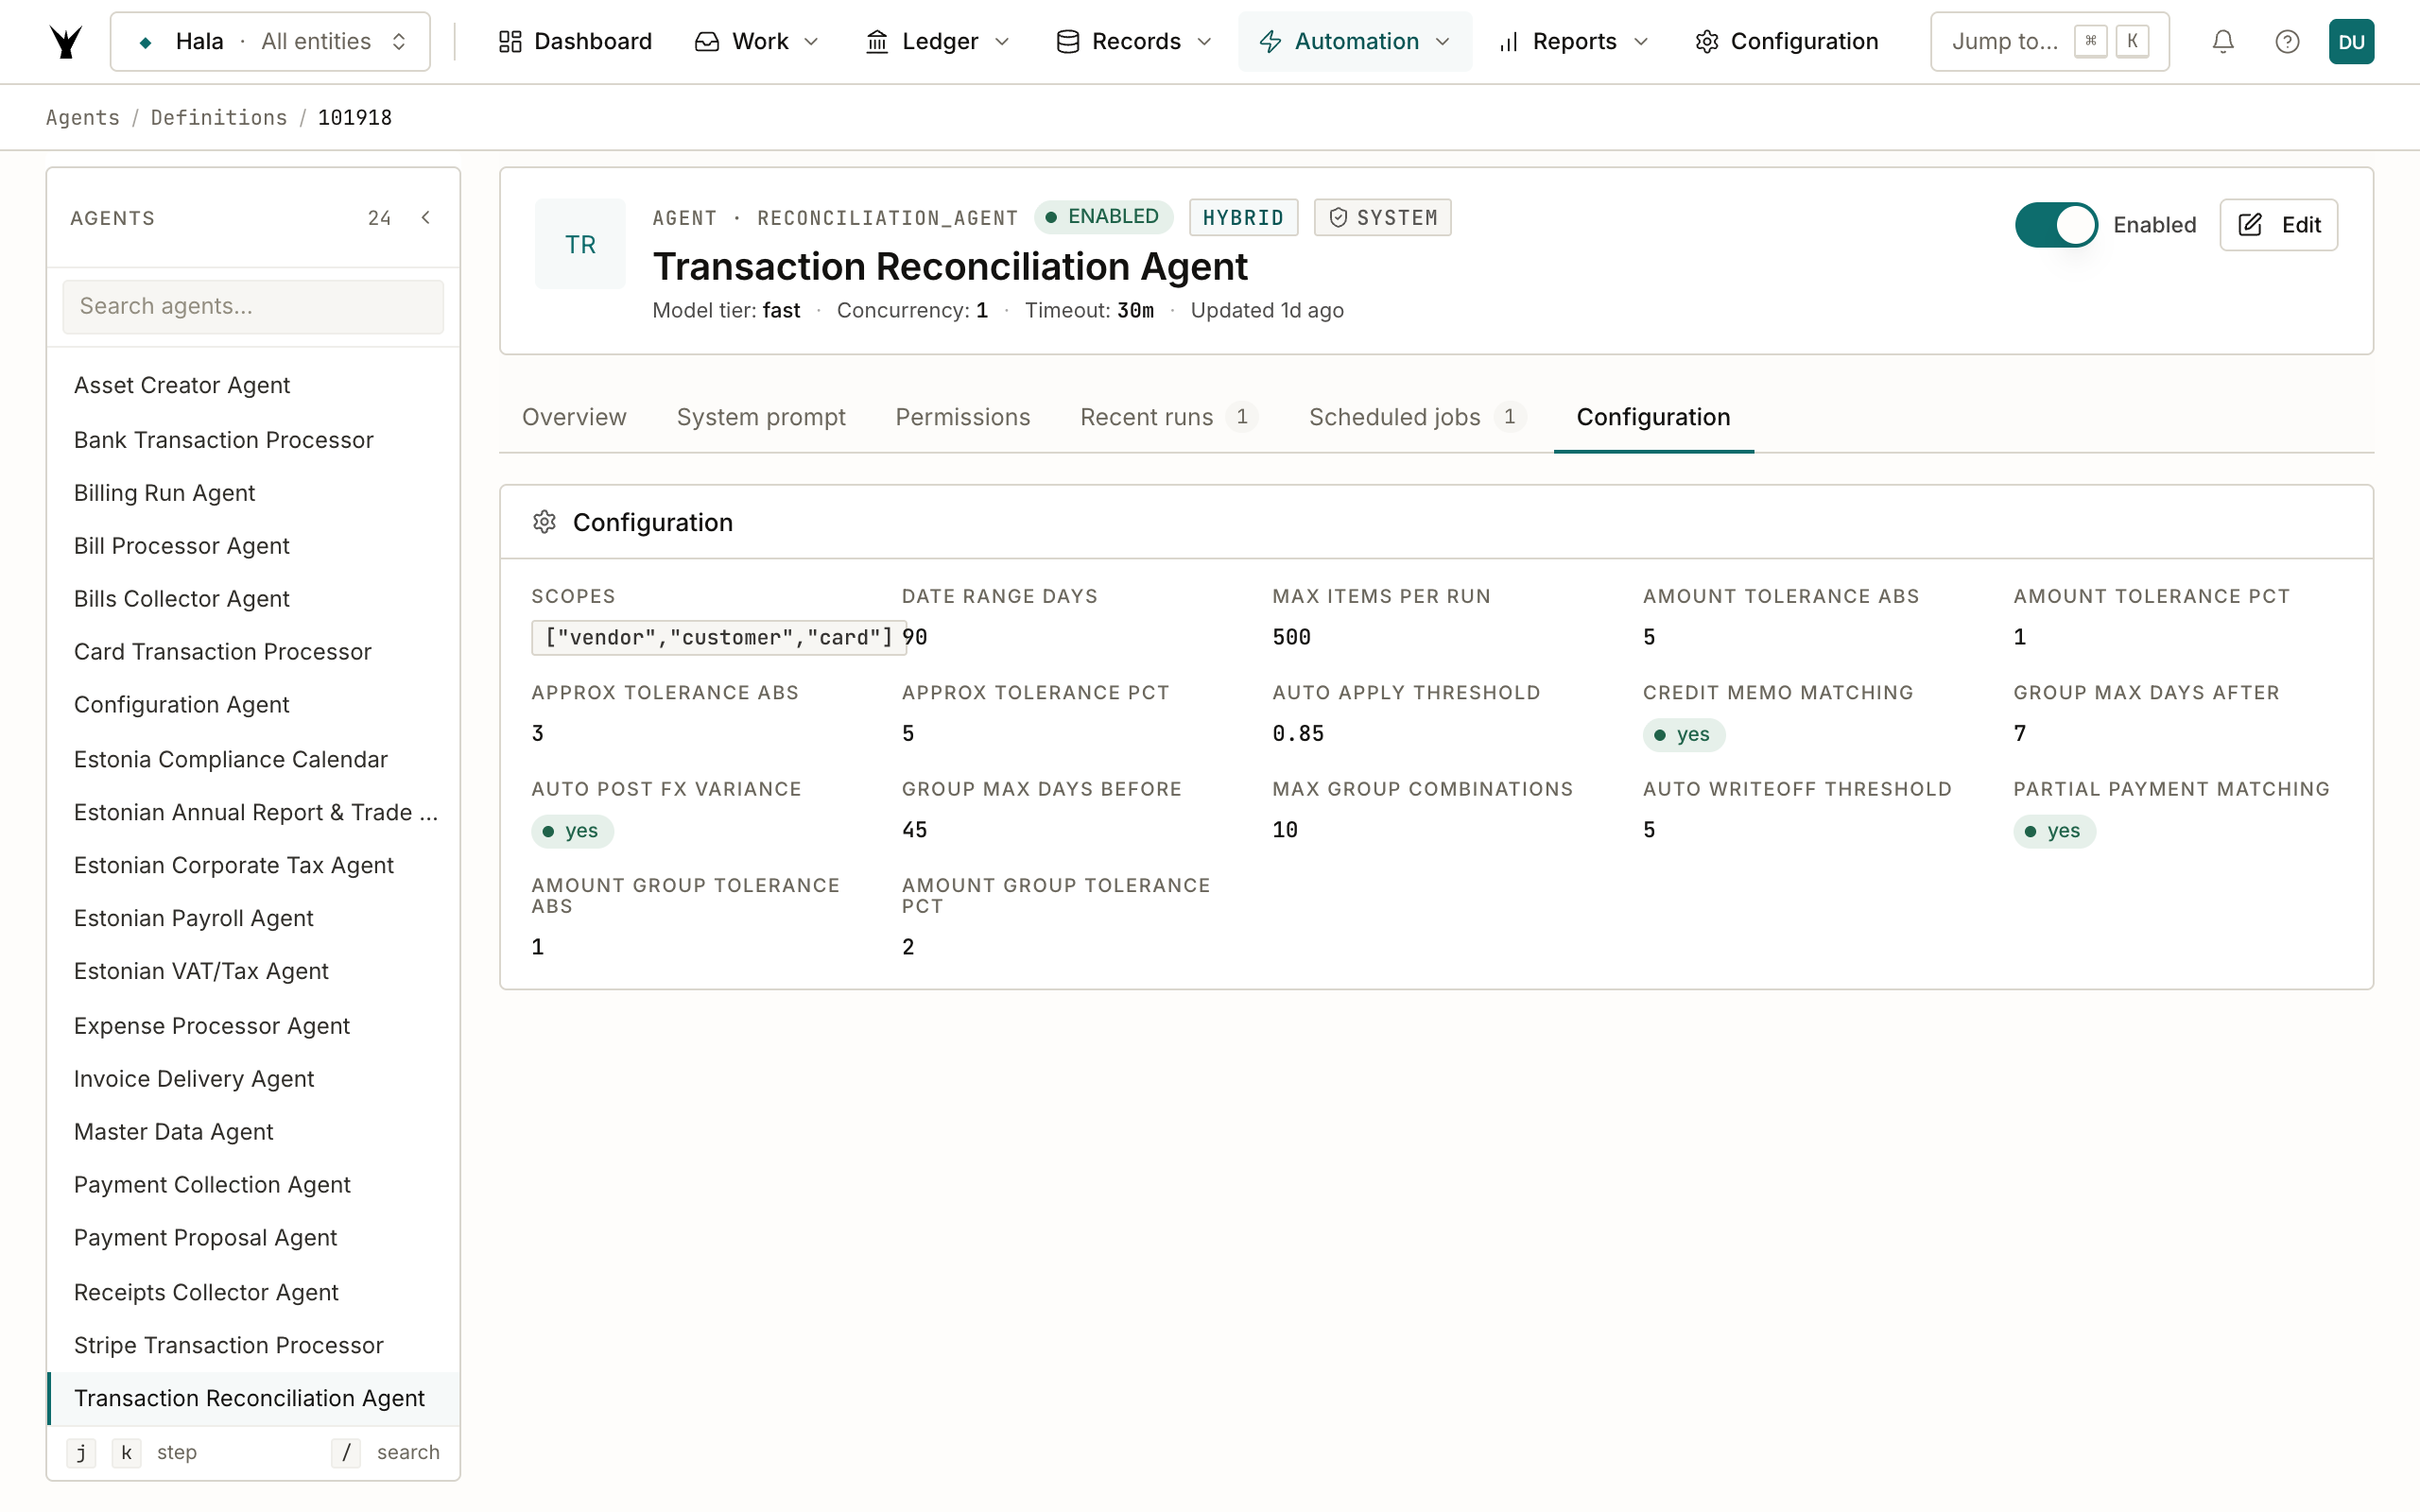Select Estonian Payroll Agent
2420x1512 pixels.
(x=253, y=918)
